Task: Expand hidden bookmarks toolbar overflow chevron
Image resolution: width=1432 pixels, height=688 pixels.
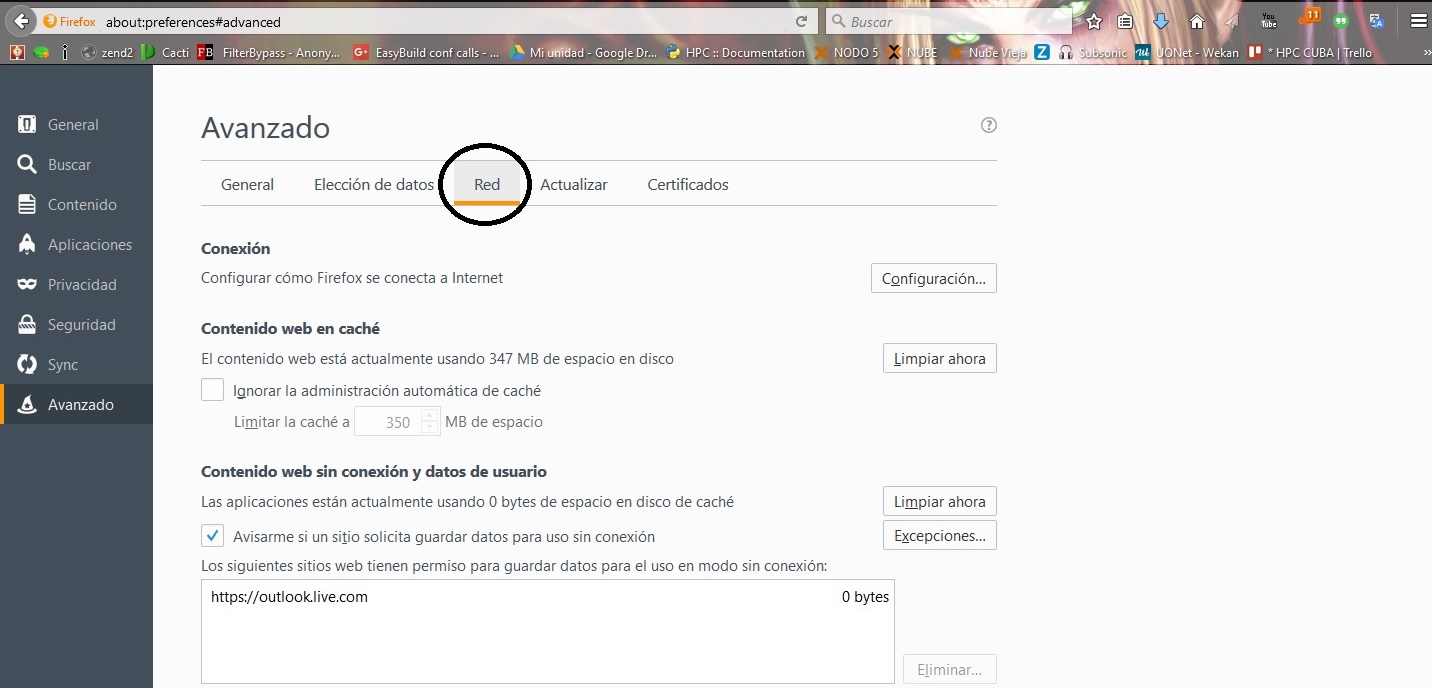Action: [x=1426, y=52]
